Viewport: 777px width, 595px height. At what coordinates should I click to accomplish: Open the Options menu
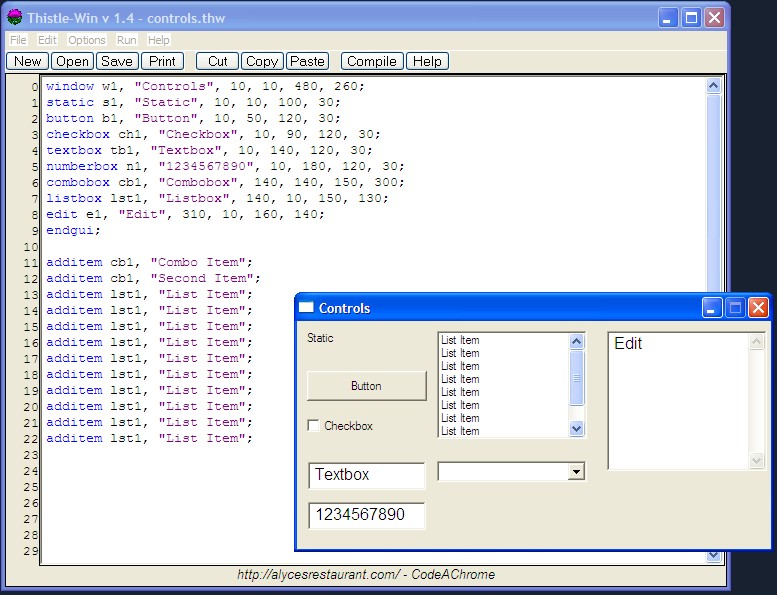point(87,40)
